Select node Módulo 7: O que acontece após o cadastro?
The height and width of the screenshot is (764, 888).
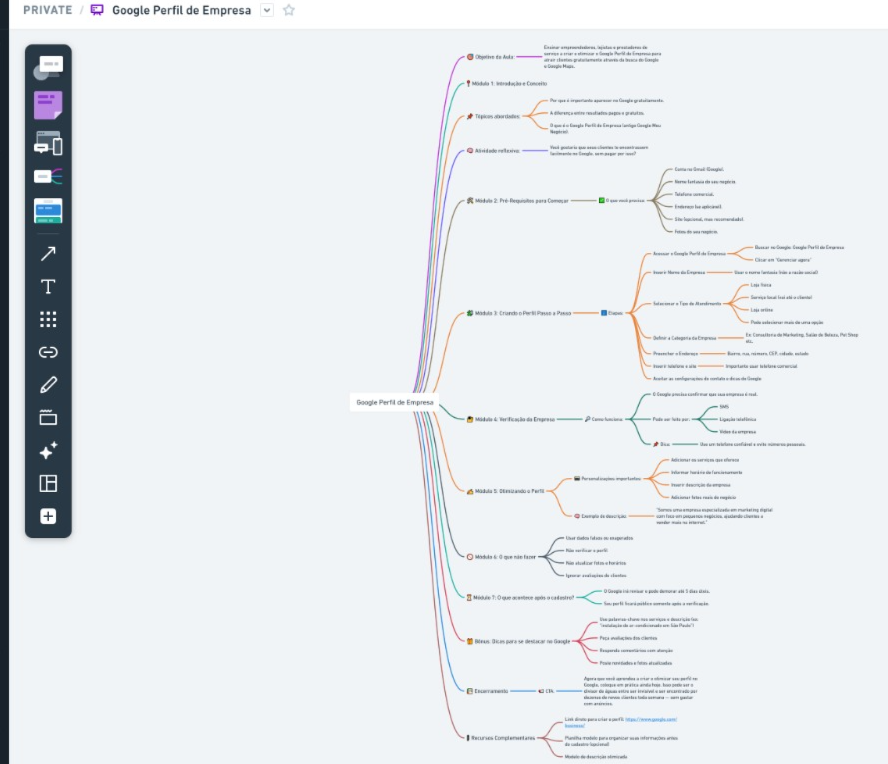520,597
